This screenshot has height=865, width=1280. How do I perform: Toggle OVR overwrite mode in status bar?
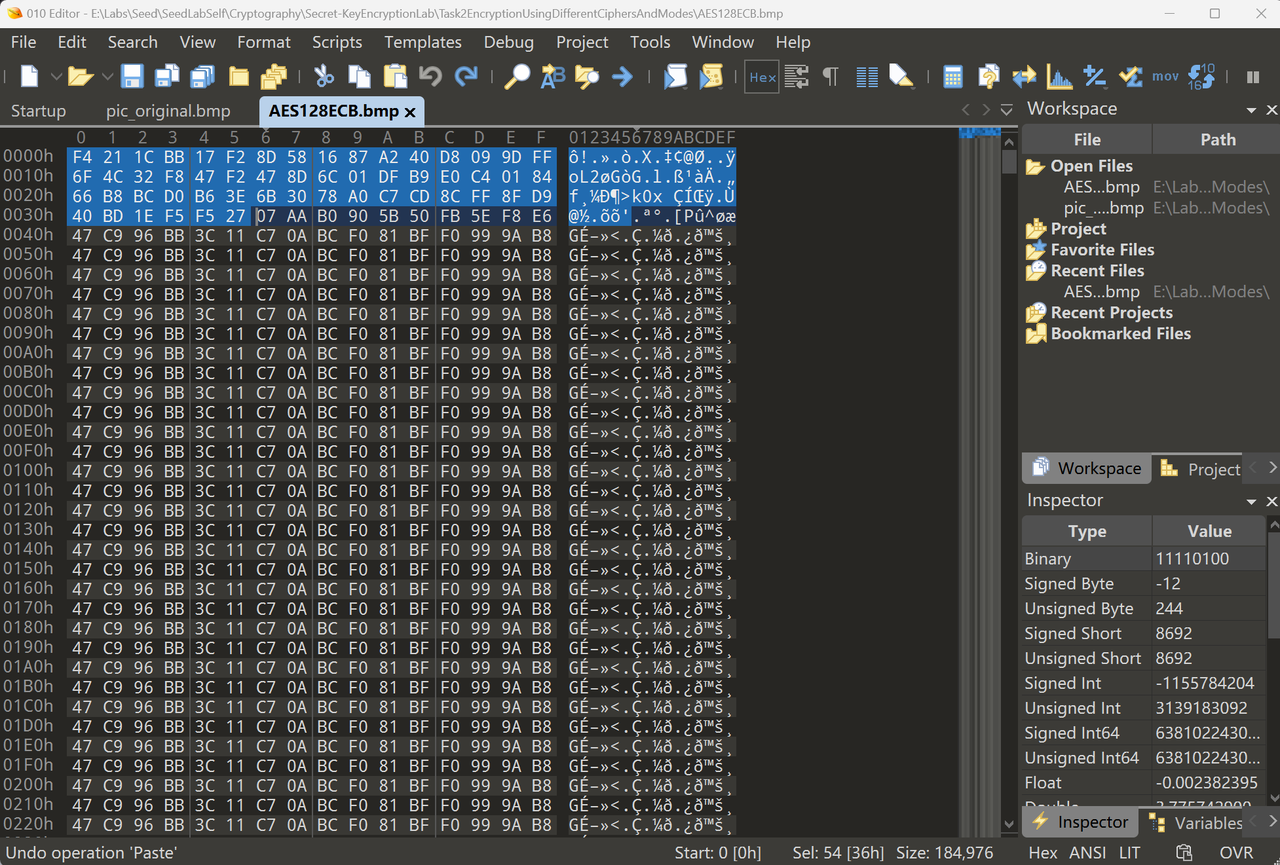point(1236,853)
